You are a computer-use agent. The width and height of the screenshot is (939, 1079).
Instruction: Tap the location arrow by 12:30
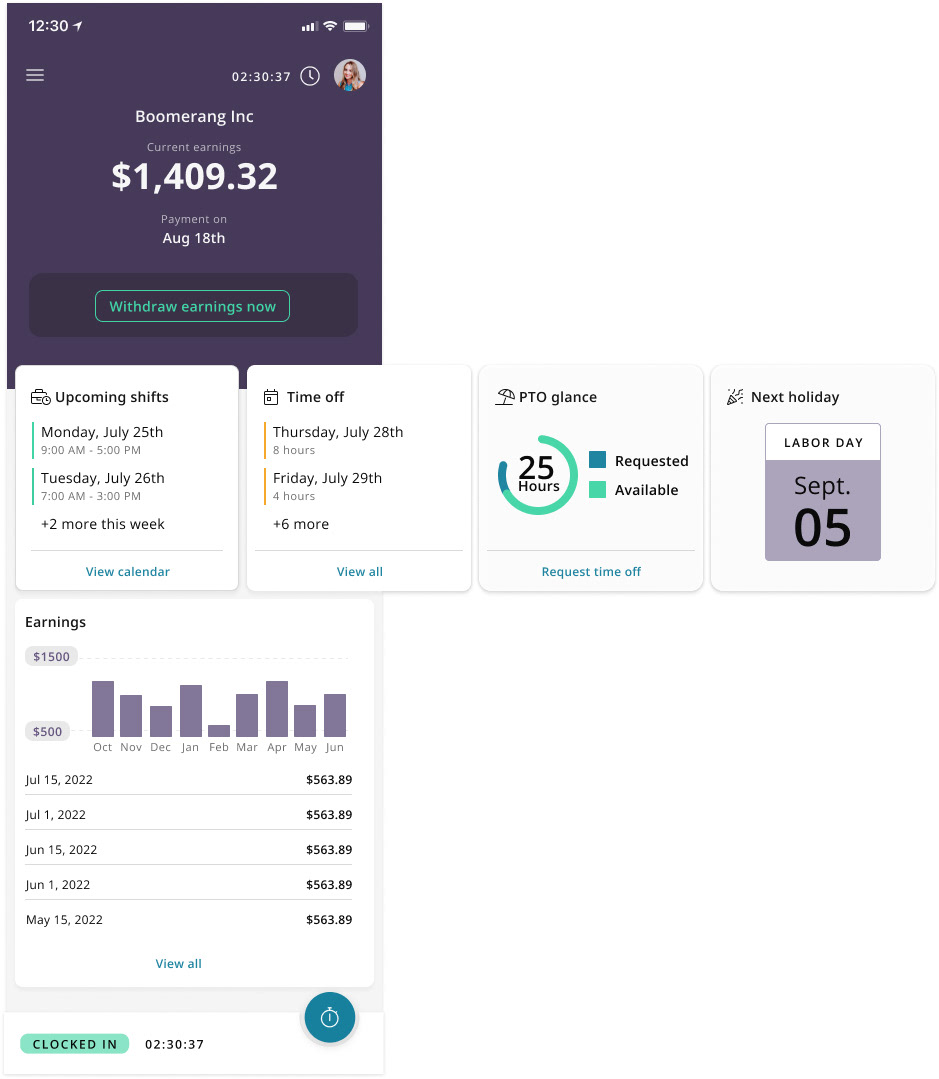[x=78, y=26]
